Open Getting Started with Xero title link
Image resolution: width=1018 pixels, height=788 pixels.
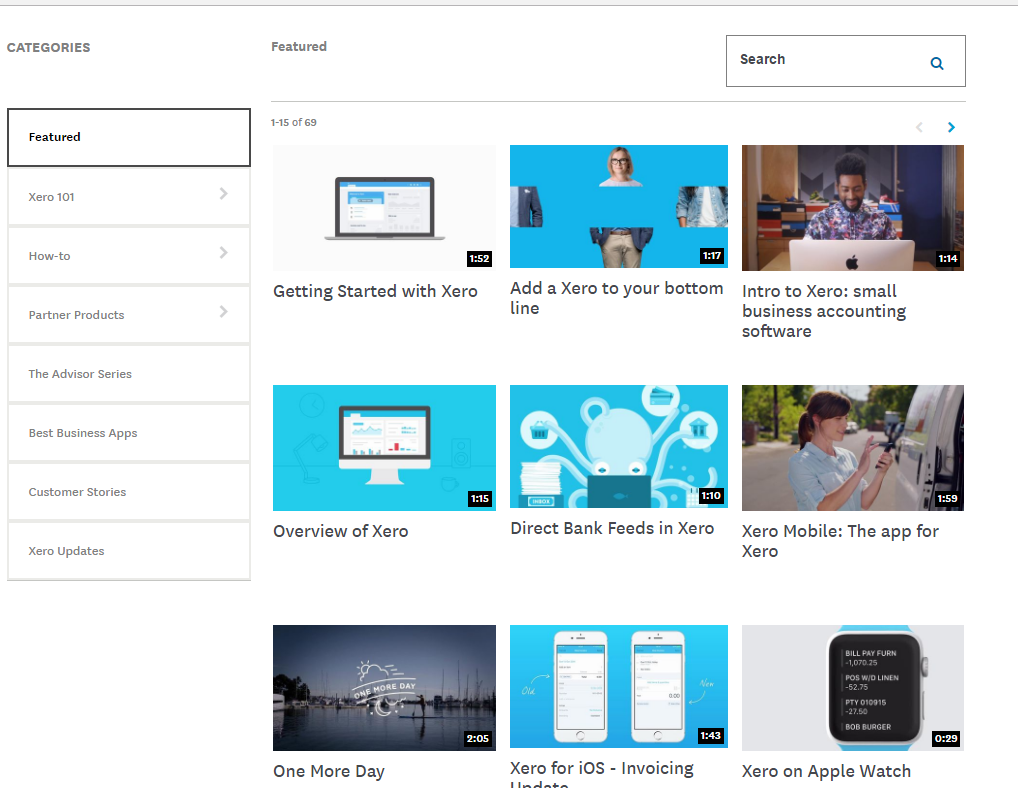pyautogui.click(x=375, y=291)
